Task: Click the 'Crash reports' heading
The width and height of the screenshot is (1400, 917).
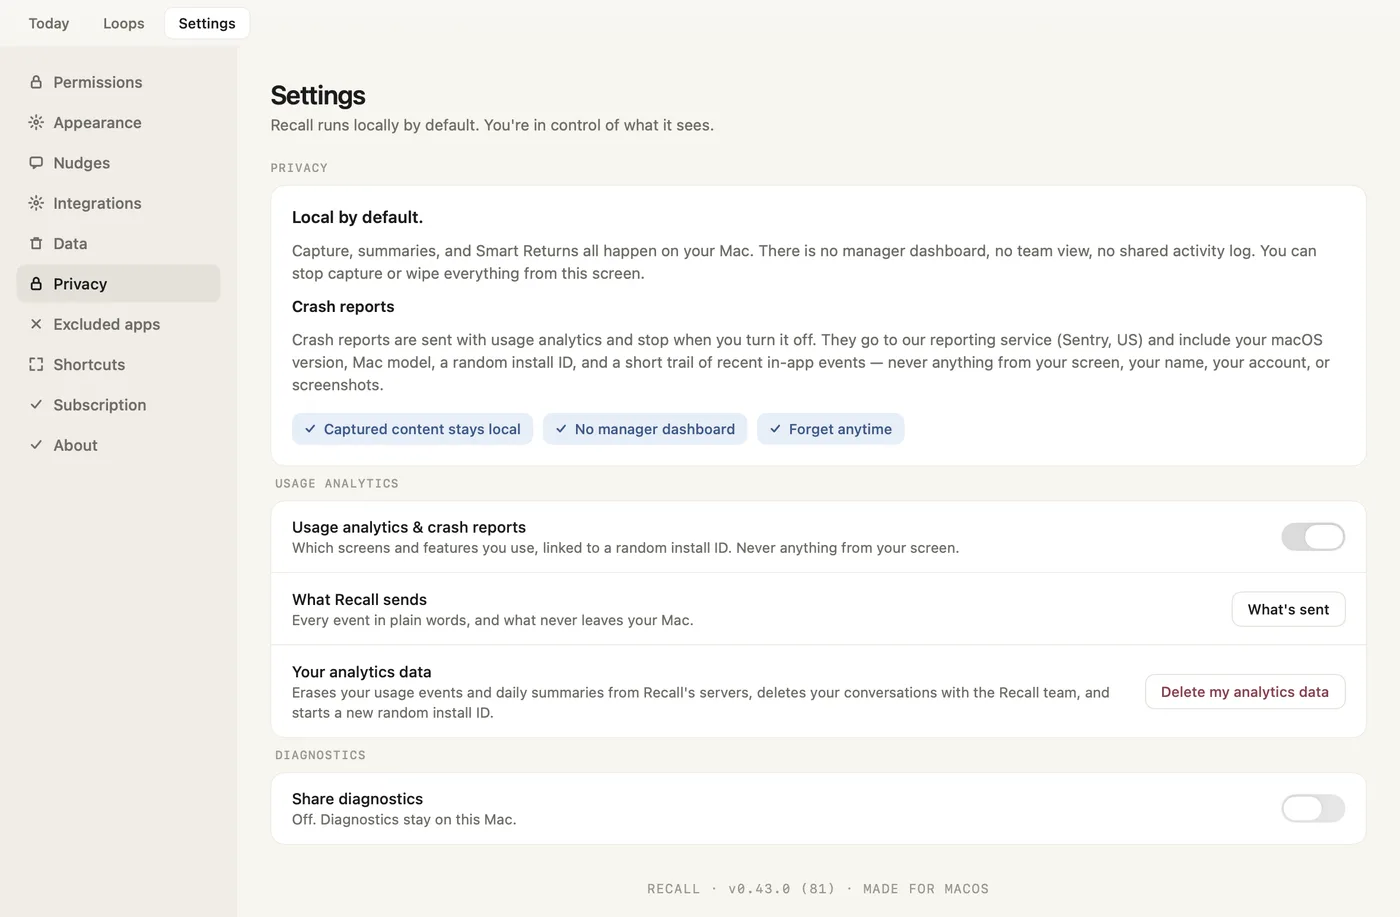Action: click(343, 306)
